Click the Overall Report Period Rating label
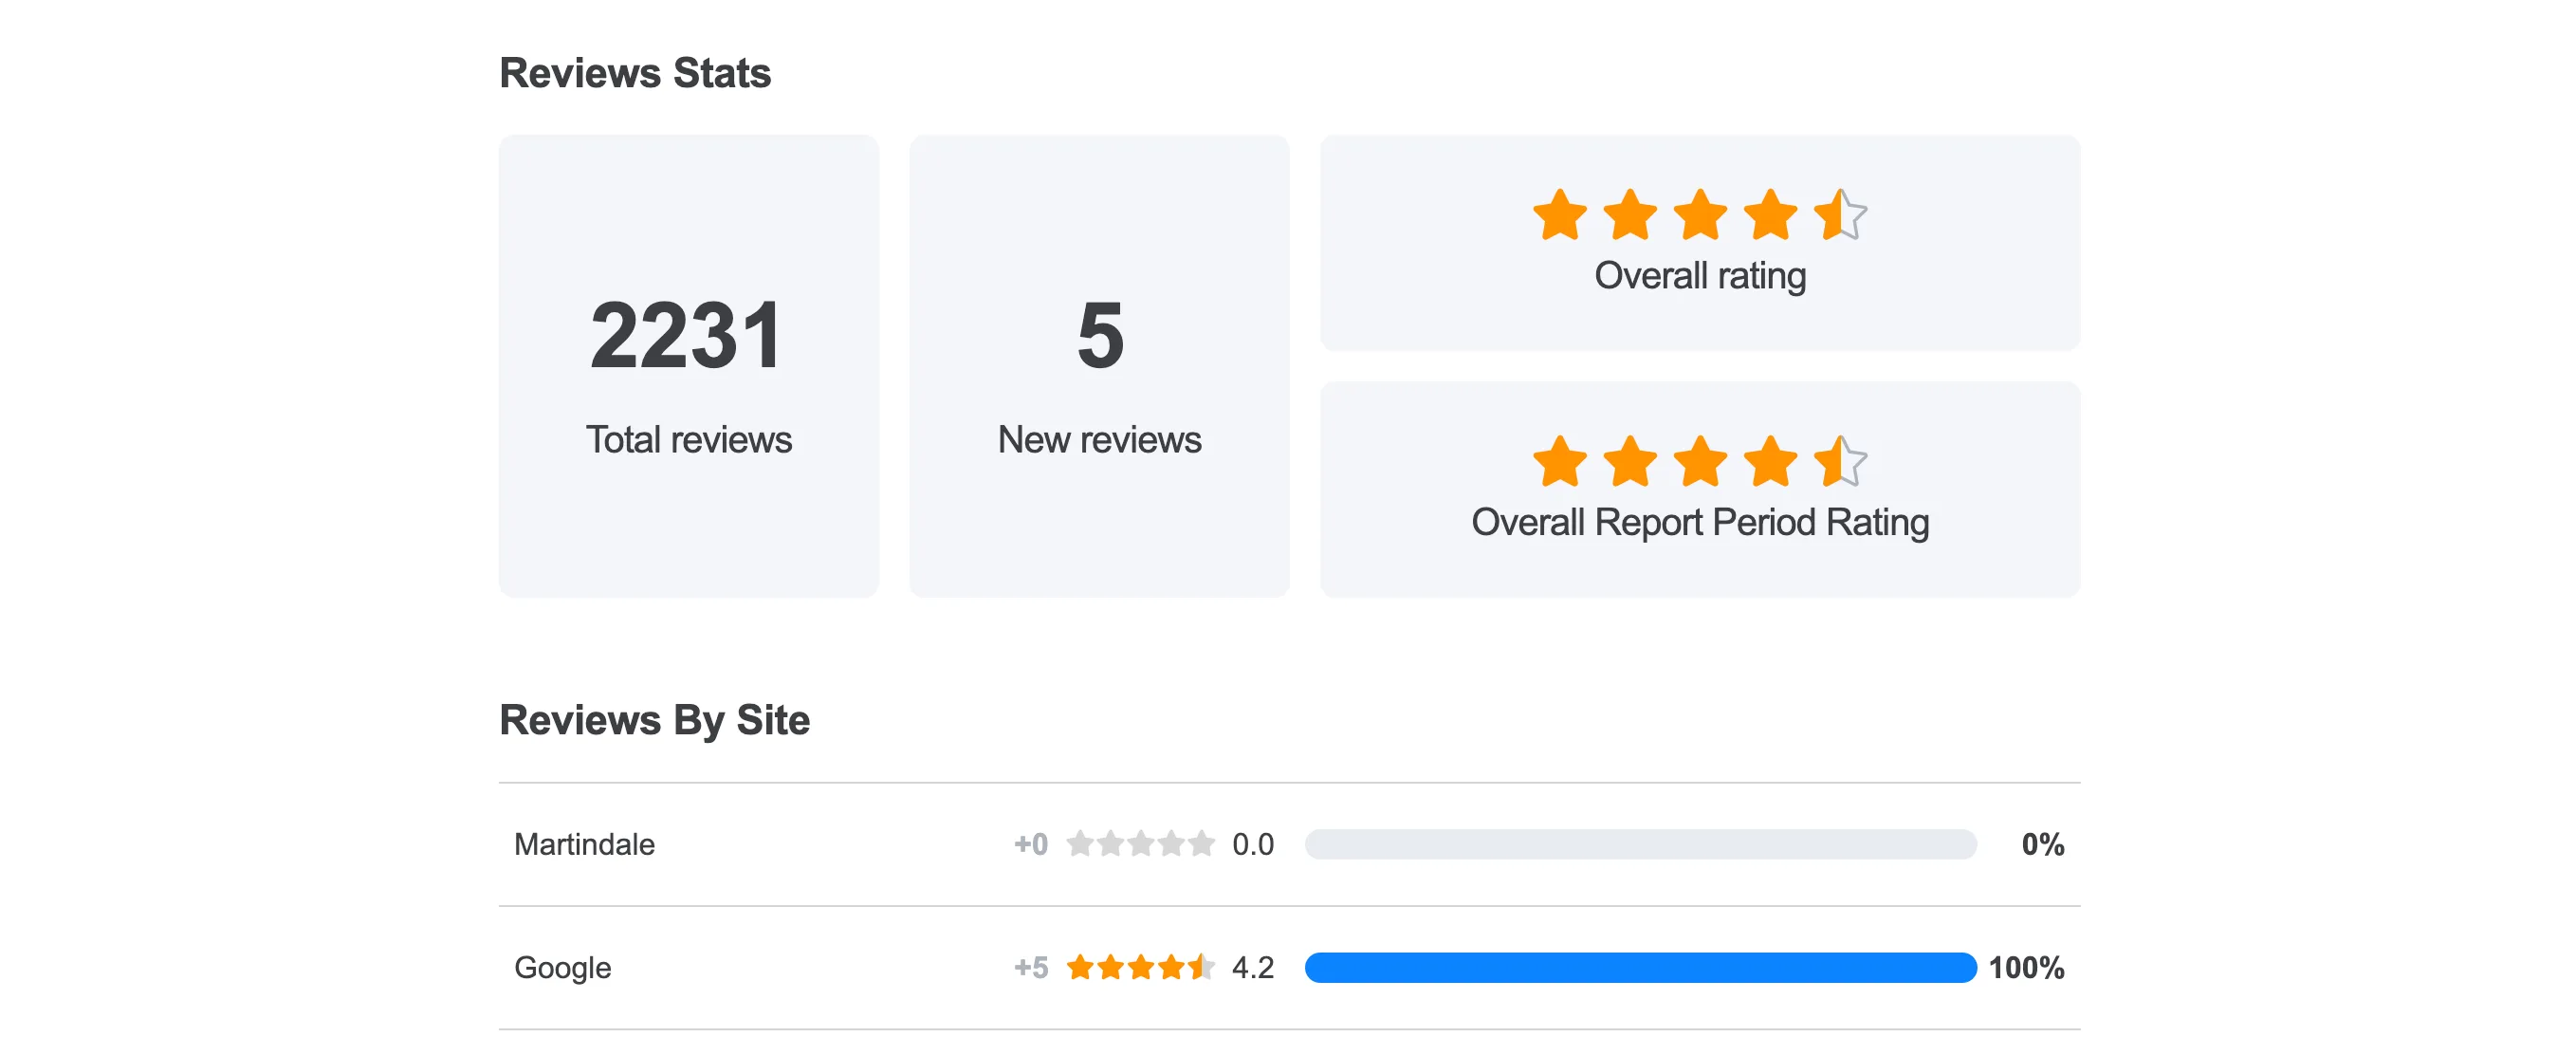 click(1700, 522)
